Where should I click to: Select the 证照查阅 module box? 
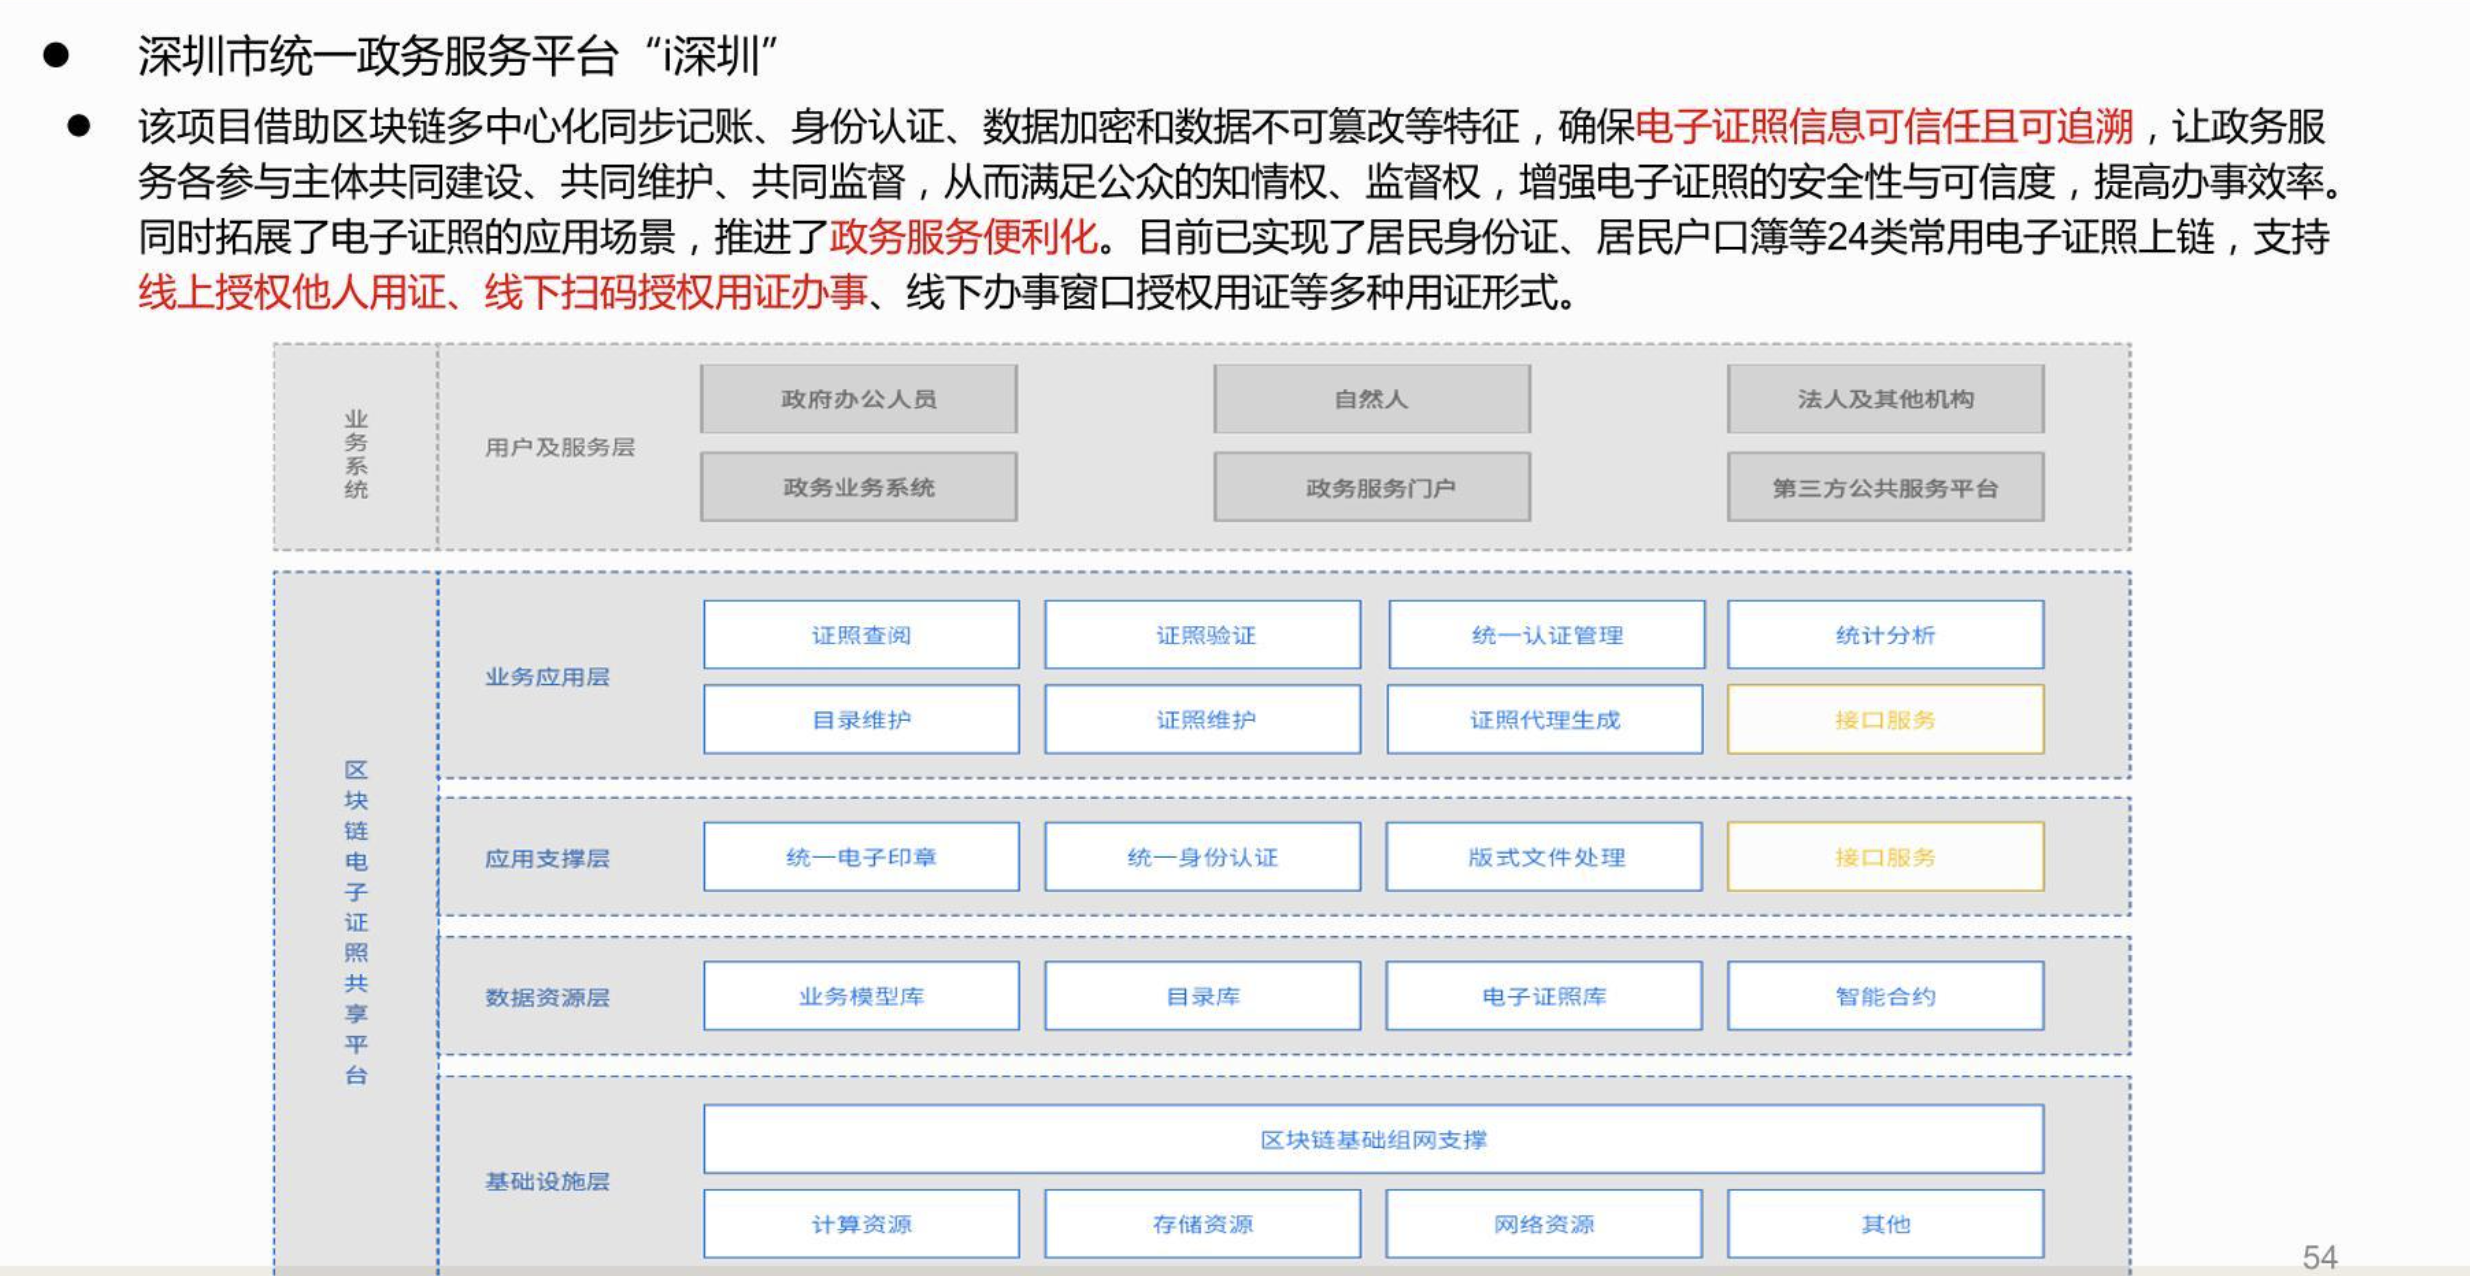pyautogui.click(x=861, y=635)
